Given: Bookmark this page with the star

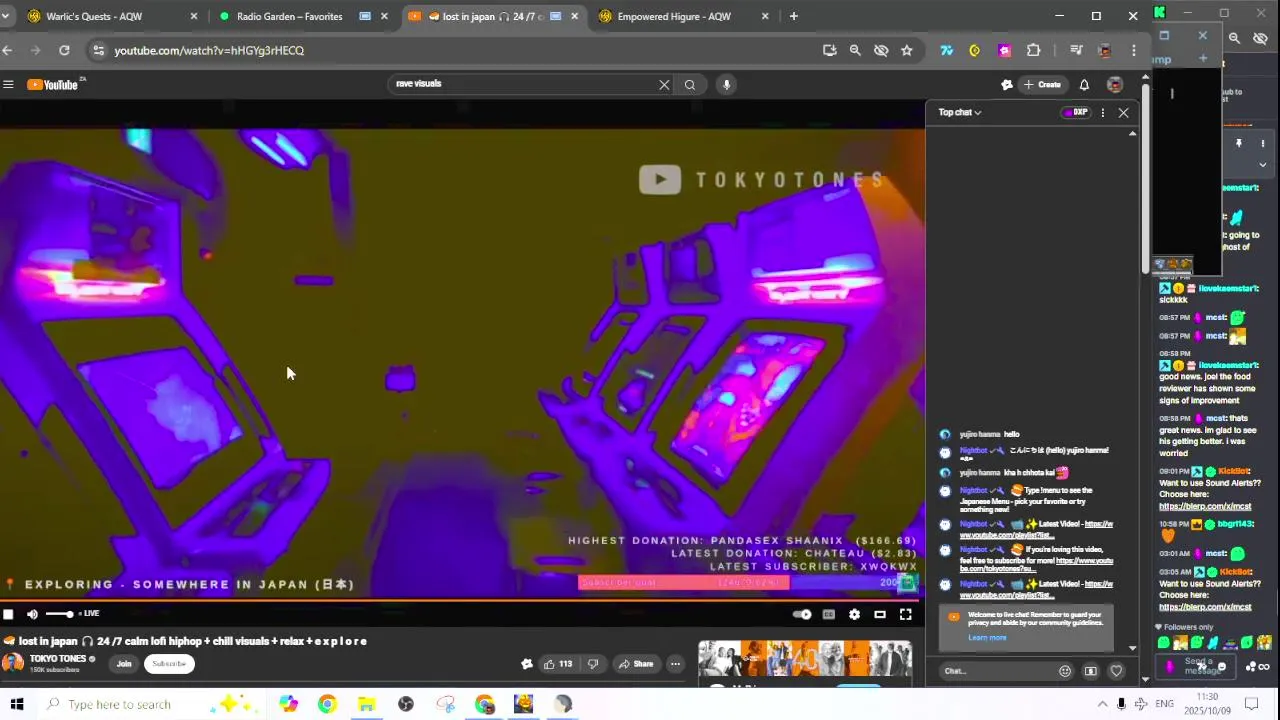Looking at the screenshot, I should pos(906,50).
